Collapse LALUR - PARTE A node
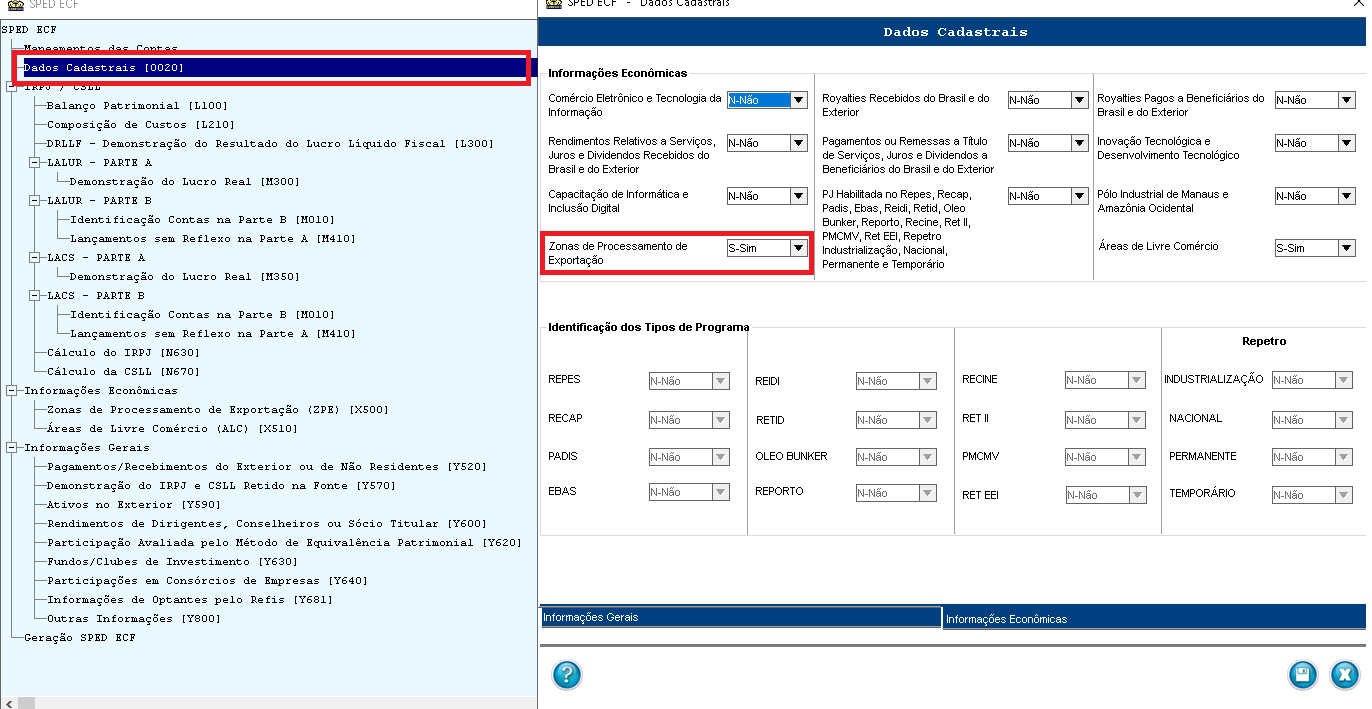The width and height of the screenshot is (1372, 709). tap(34, 163)
